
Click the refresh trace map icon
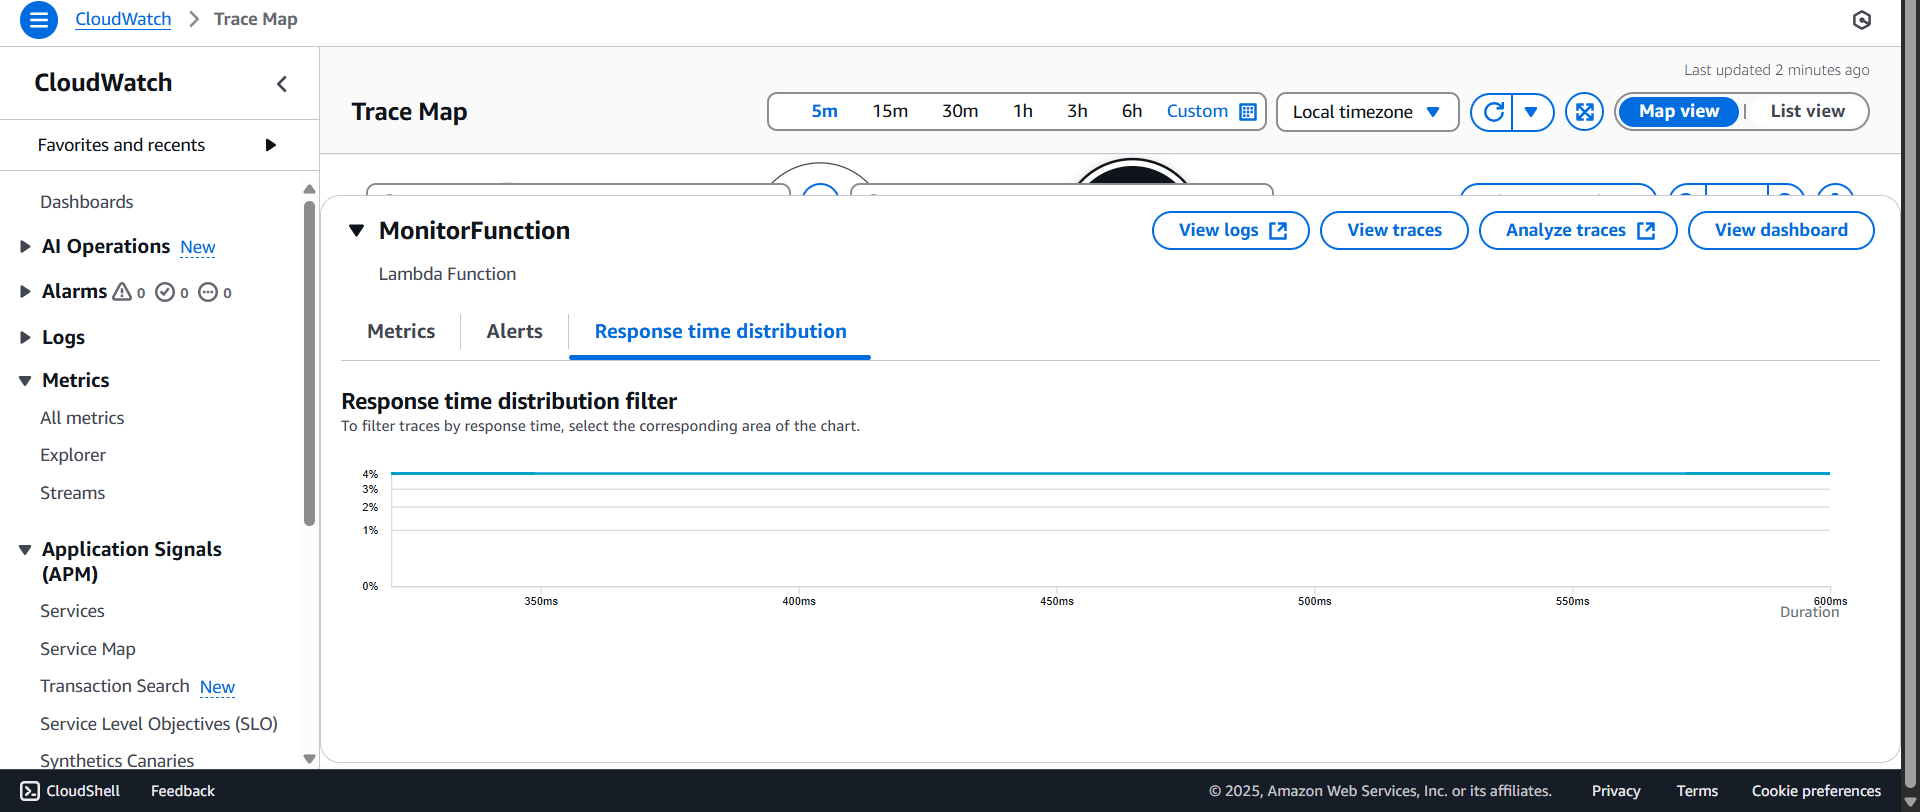pos(1493,112)
